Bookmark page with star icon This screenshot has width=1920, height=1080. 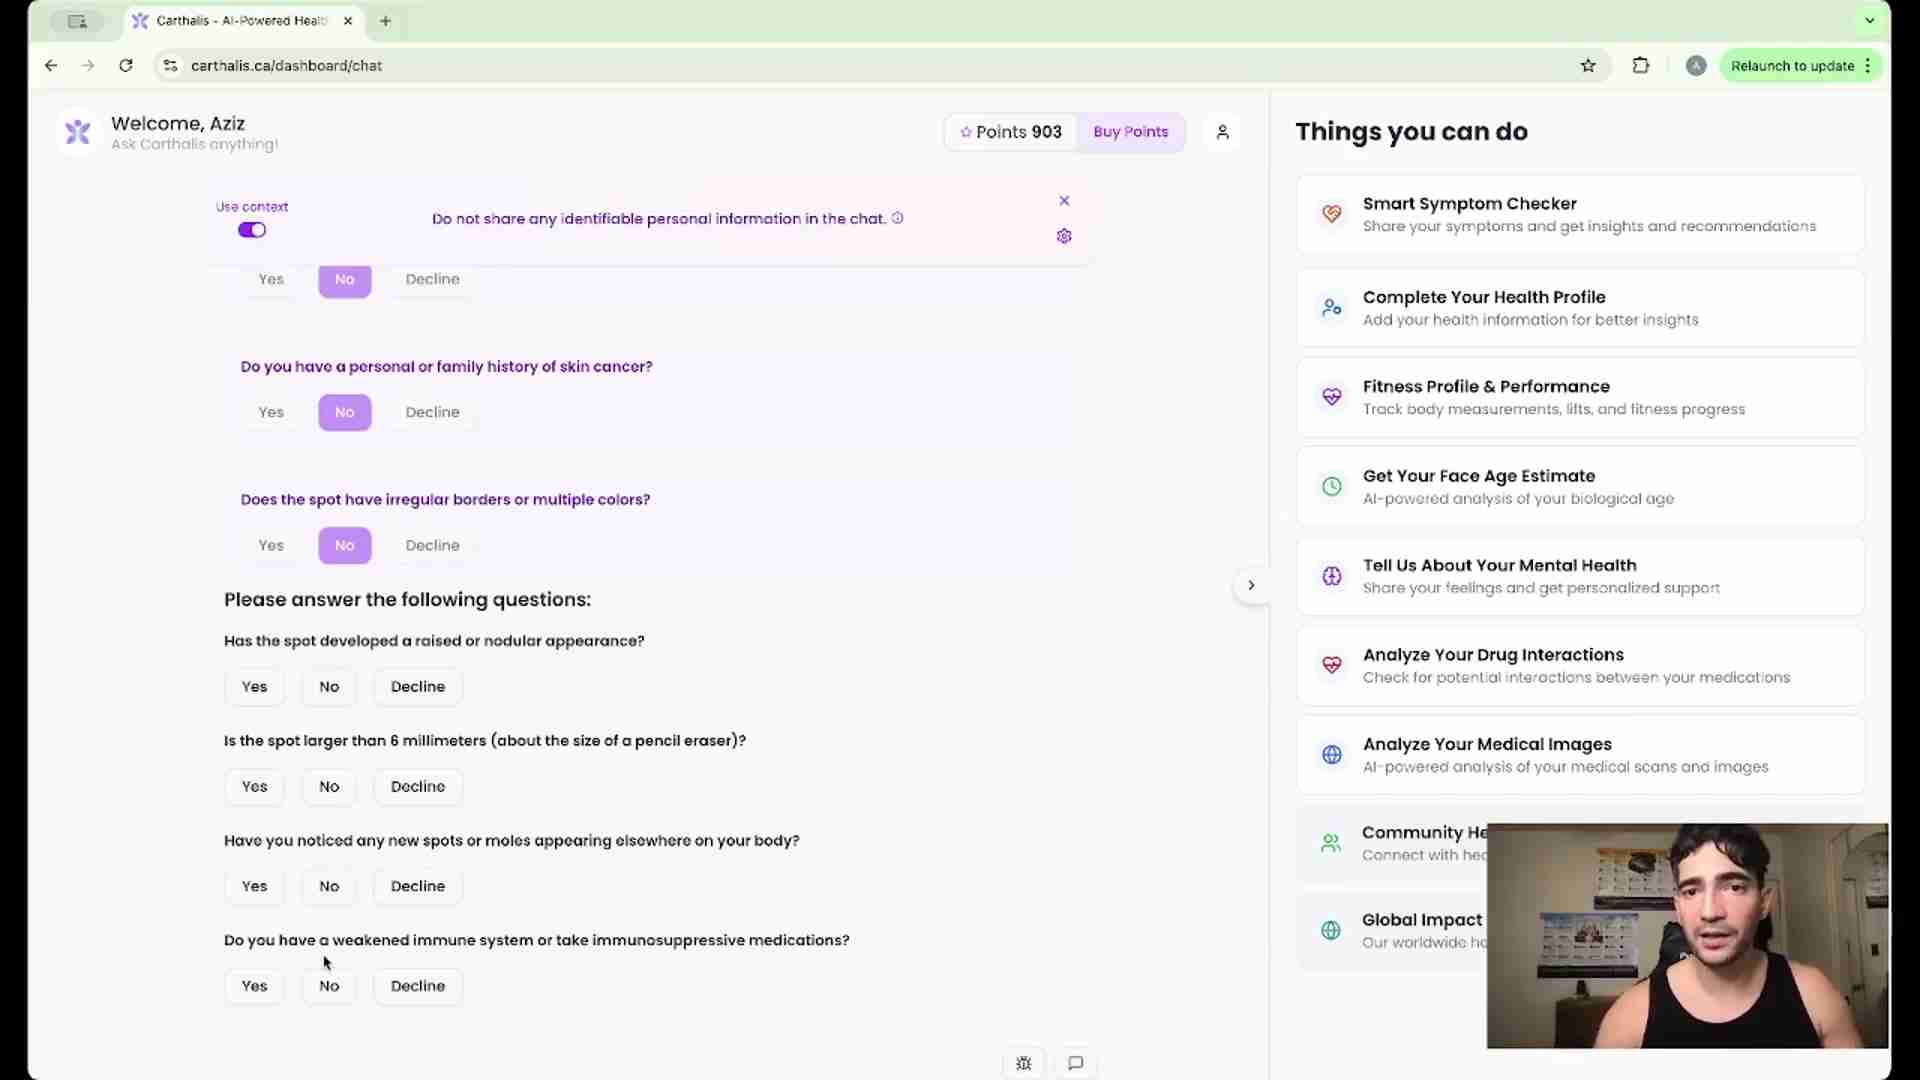click(1588, 66)
